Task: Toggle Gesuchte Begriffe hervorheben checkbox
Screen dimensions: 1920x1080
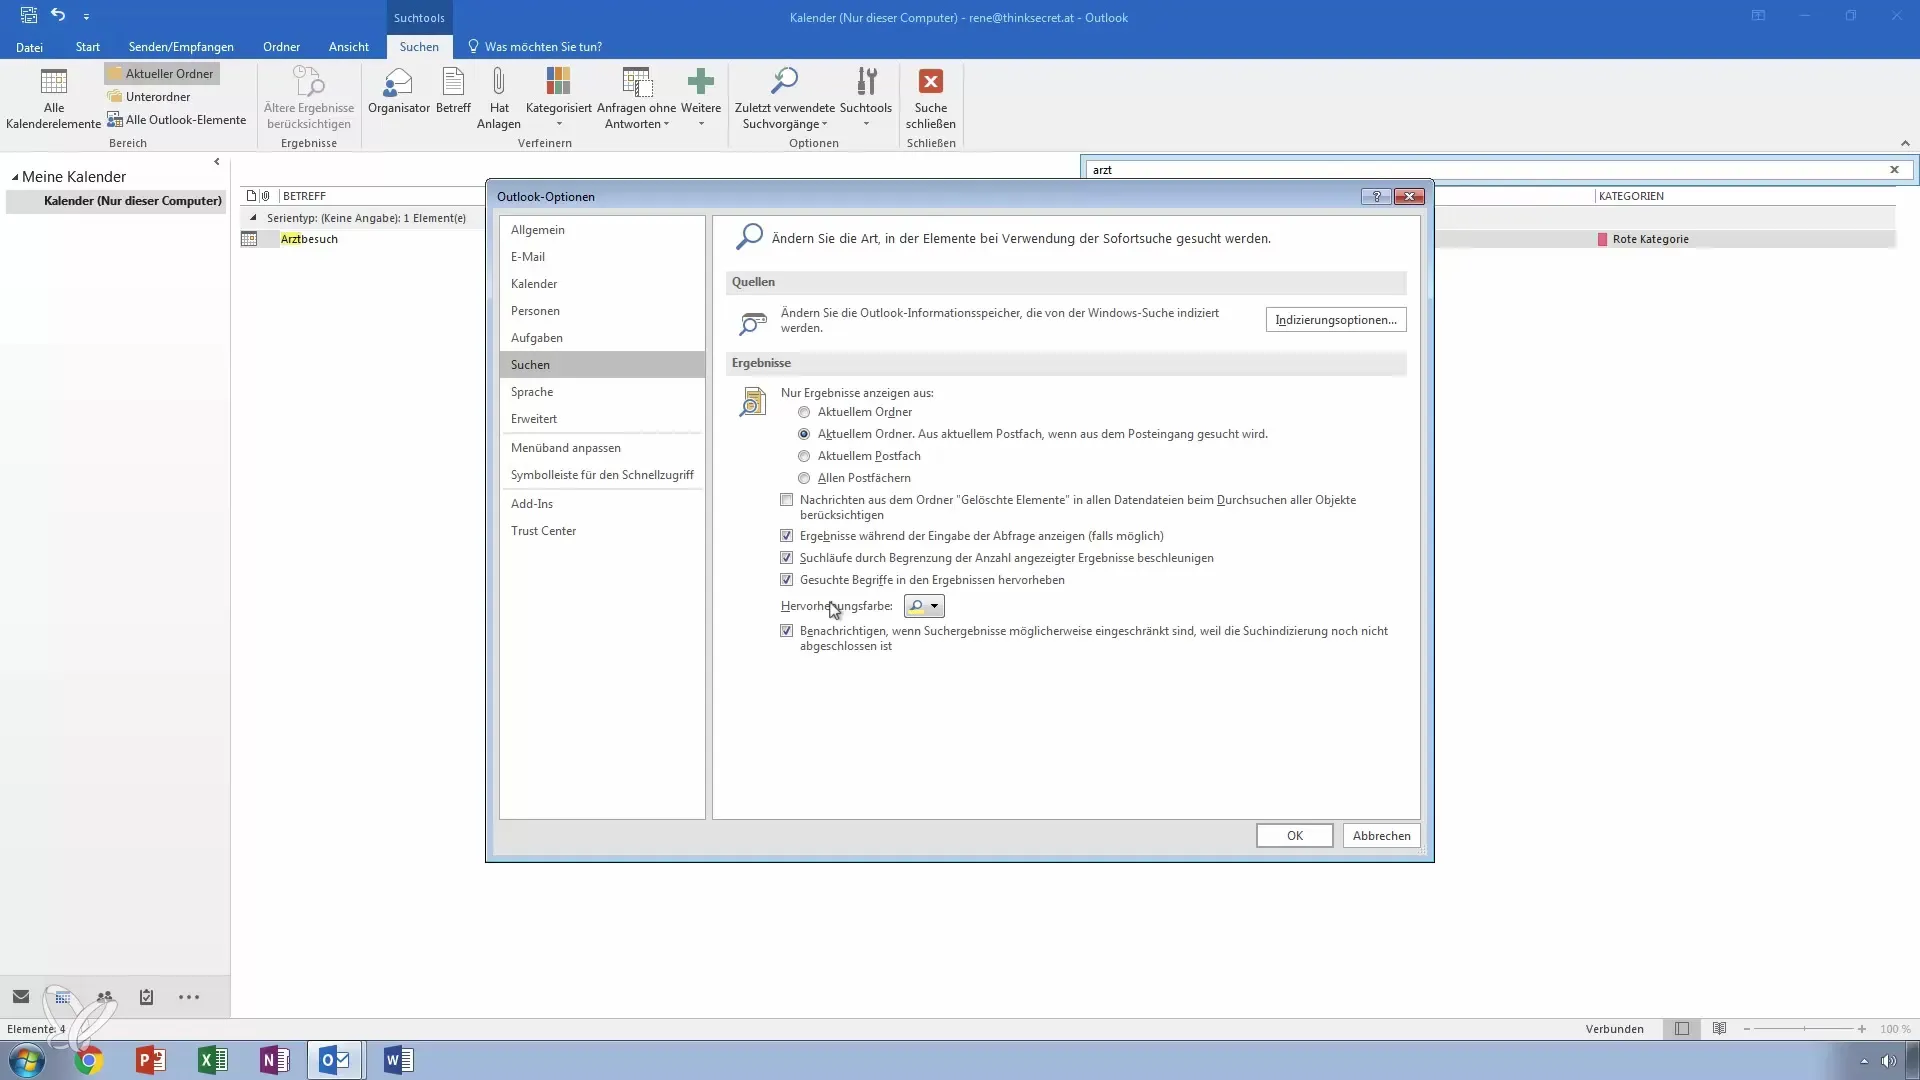Action: point(787,580)
